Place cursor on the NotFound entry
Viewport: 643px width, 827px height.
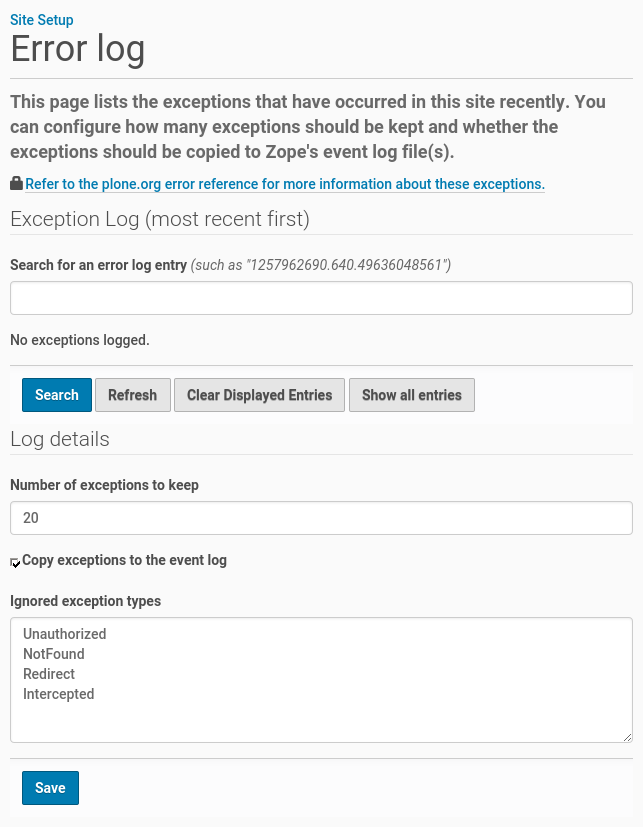tap(54, 654)
